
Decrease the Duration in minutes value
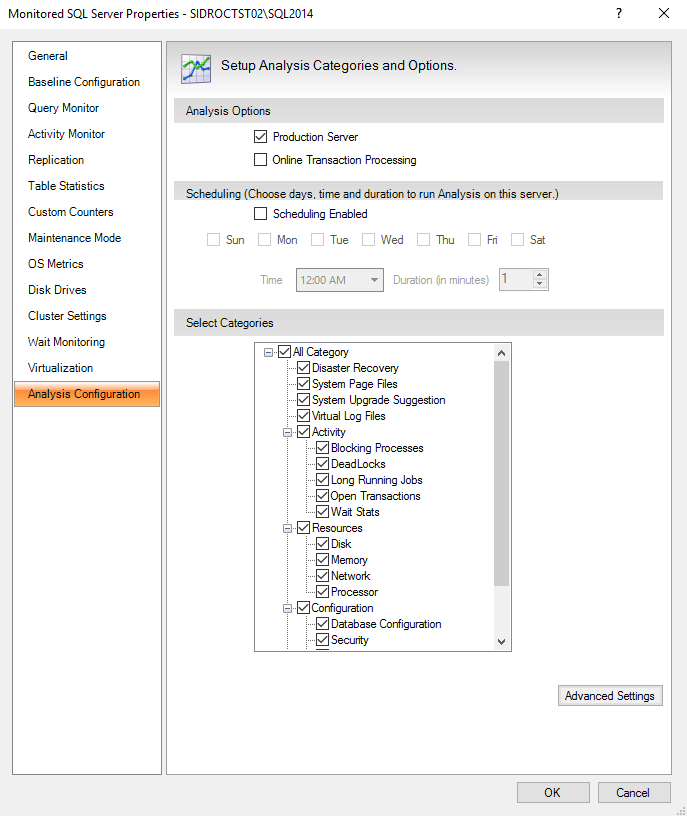point(540,284)
